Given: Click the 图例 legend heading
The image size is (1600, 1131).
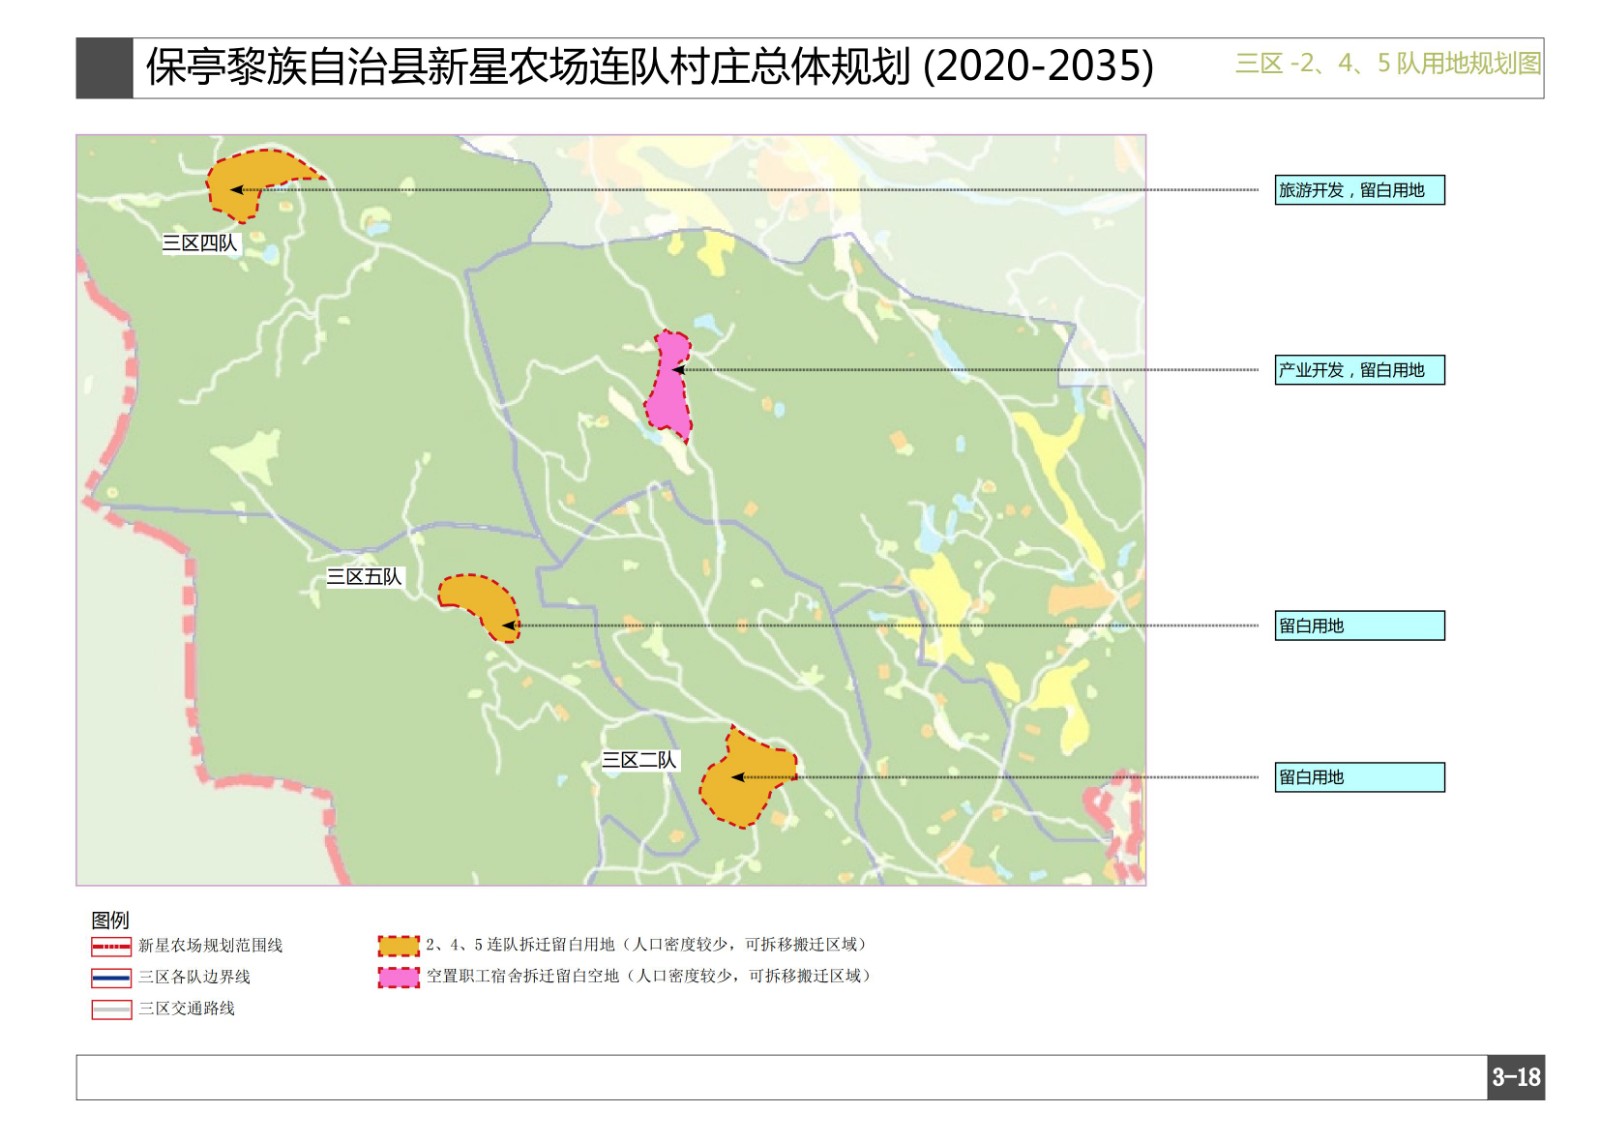Looking at the screenshot, I should (x=110, y=920).
